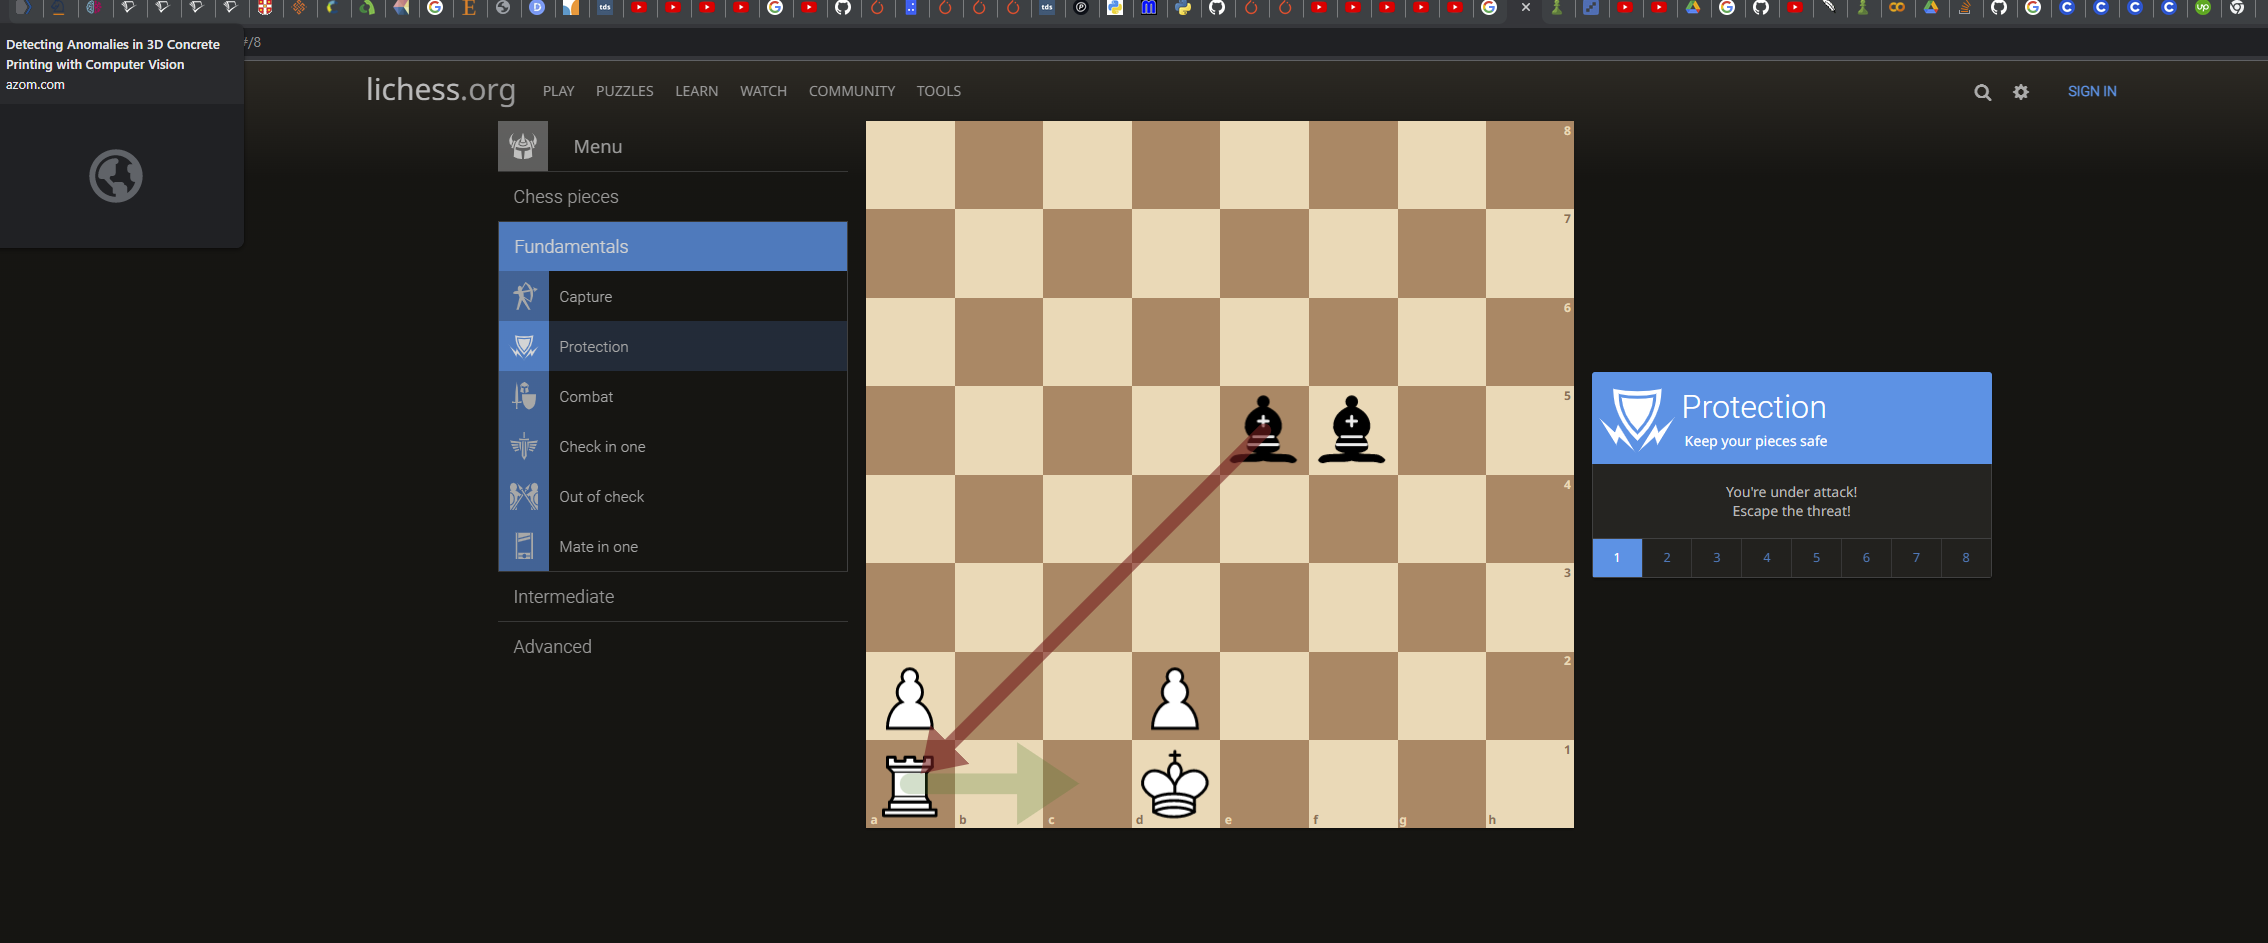Open the PLAY menu
The image size is (2268, 943).
pos(558,91)
